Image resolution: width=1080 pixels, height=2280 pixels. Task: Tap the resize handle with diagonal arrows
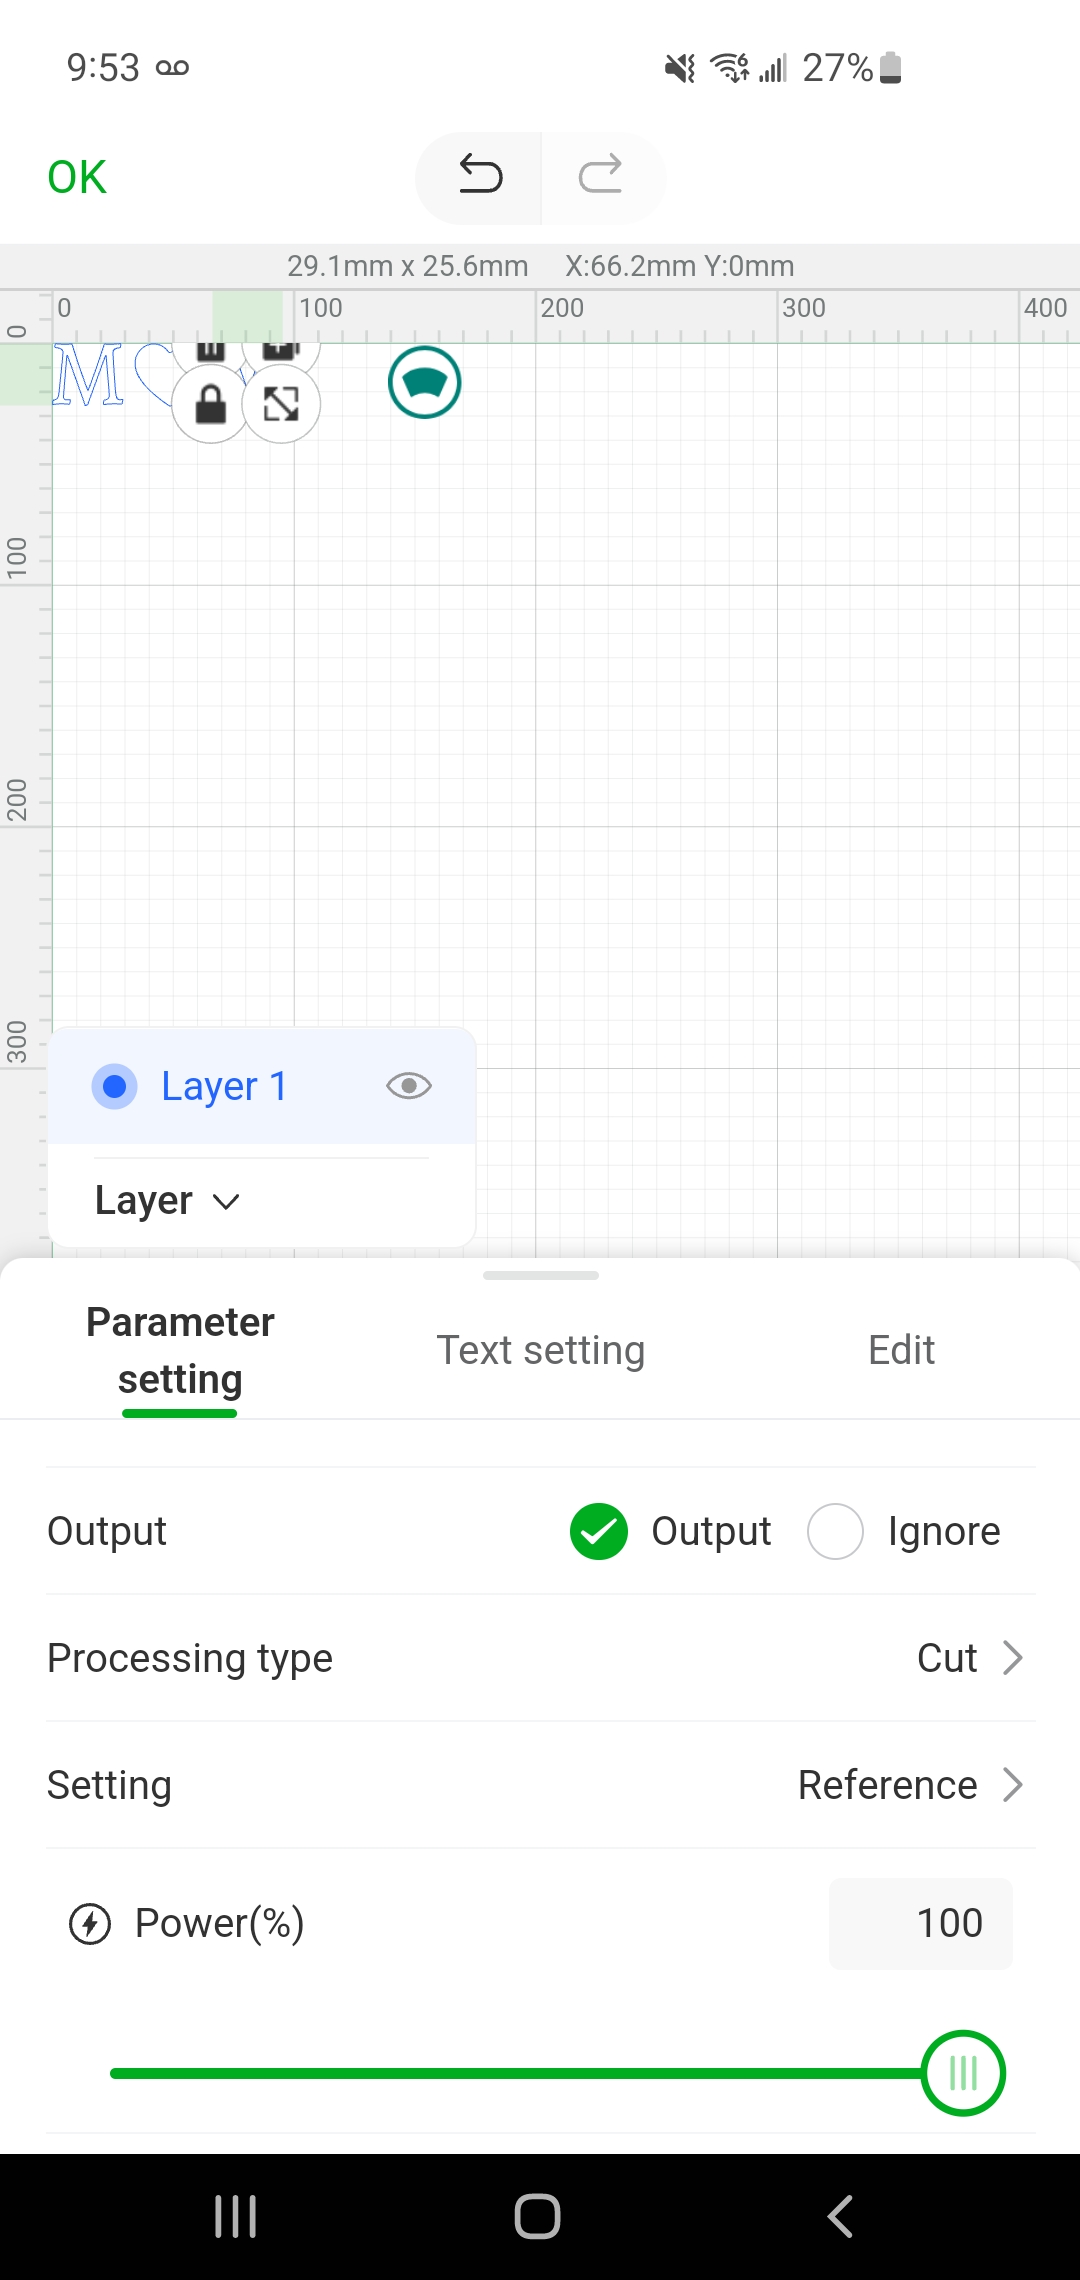(281, 404)
